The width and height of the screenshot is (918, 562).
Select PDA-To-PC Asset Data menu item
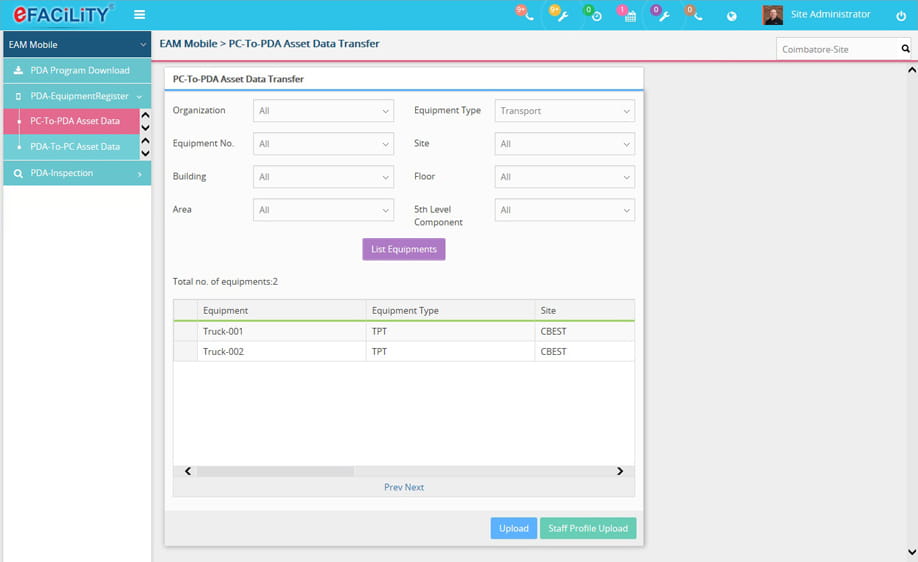coord(75,147)
